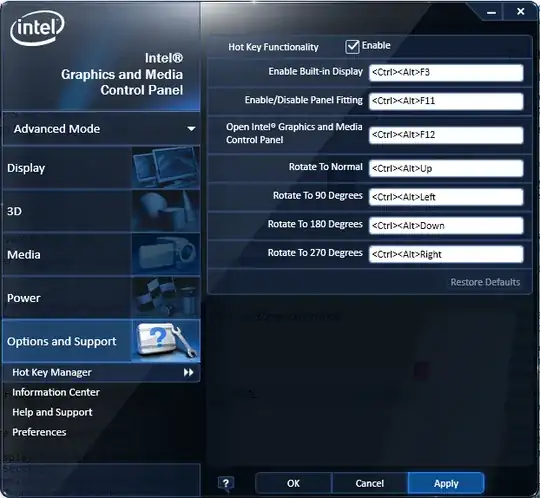The width and height of the screenshot is (540, 498).
Task: Open Media section camcorder thumbnail
Action: click(x=166, y=255)
